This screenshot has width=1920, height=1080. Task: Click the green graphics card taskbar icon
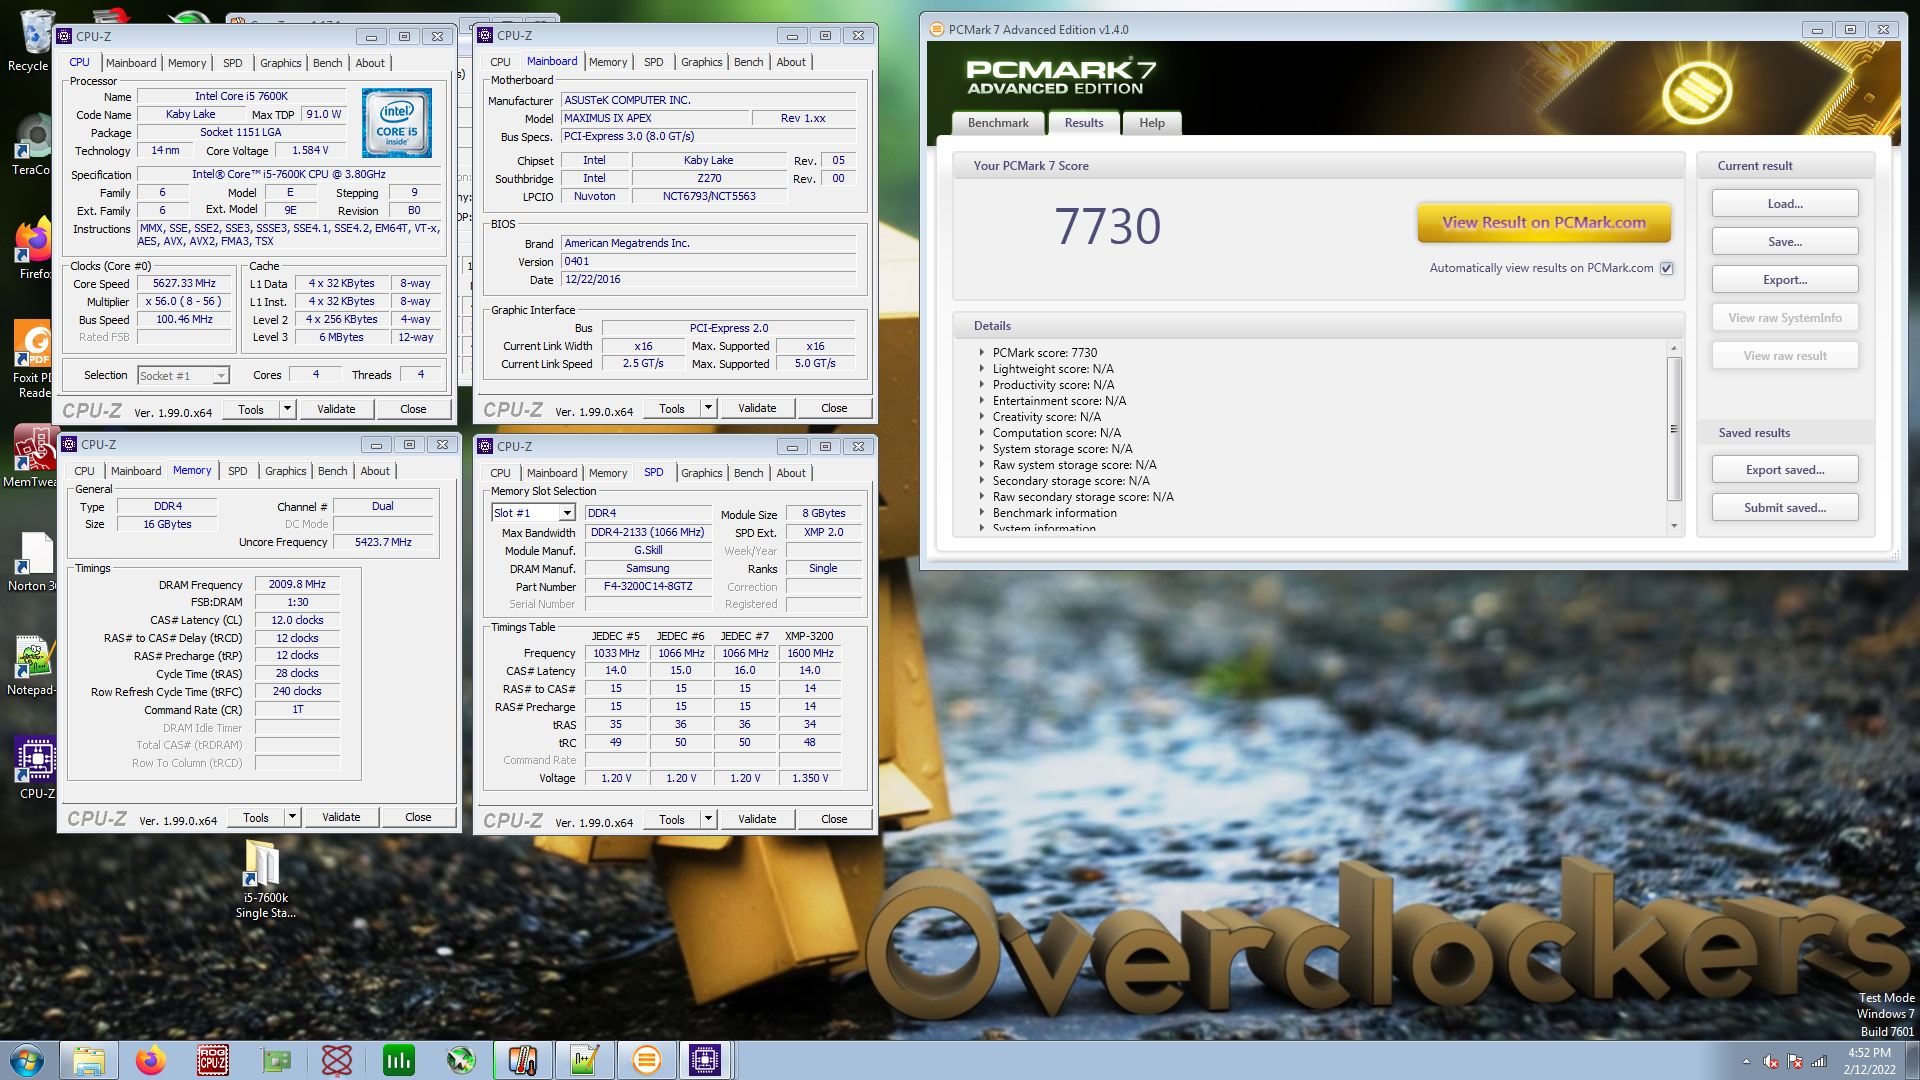pyautogui.click(x=275, y=1060)
